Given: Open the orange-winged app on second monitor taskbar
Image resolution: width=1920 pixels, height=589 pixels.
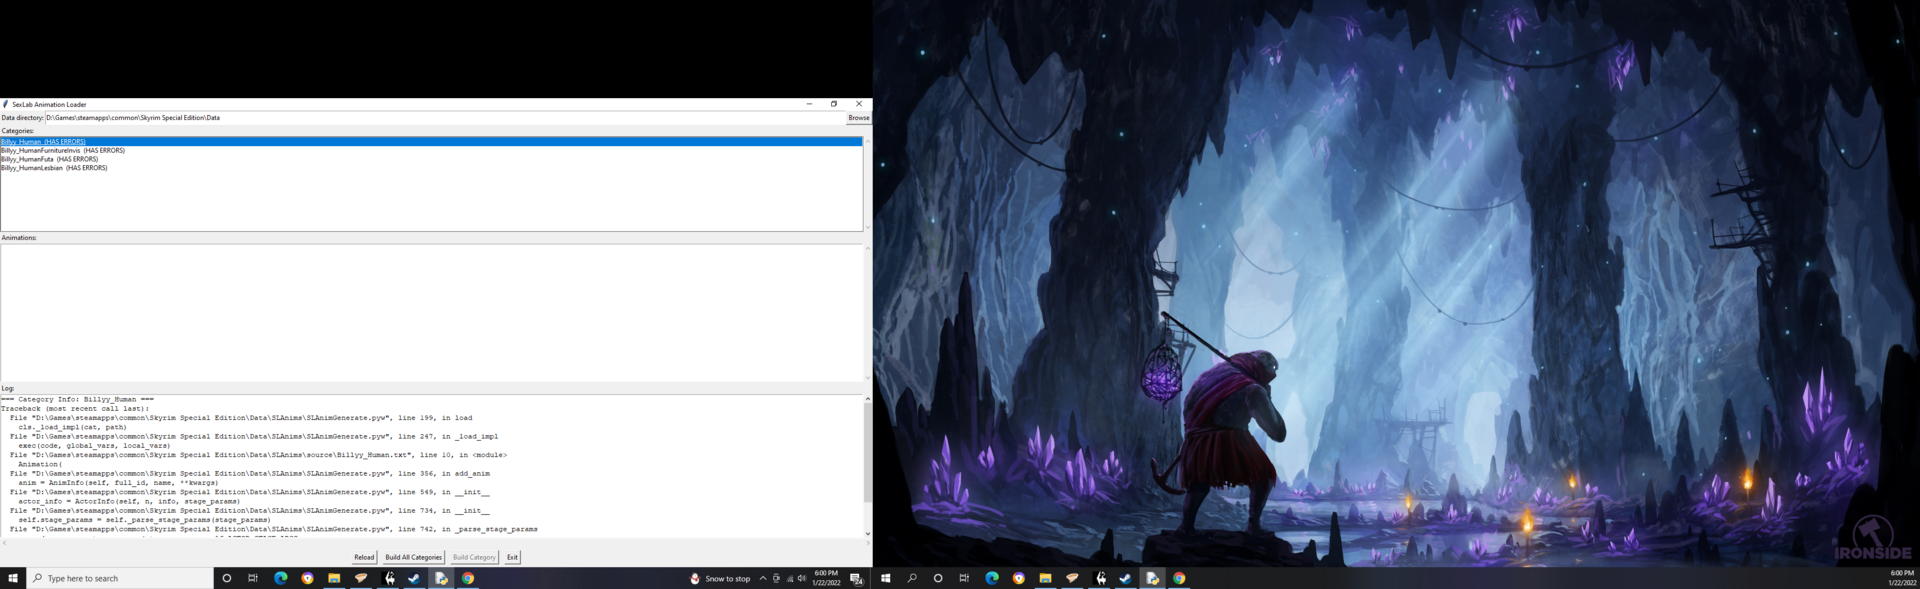Looking at the screenshot, I should tap(1072, 578).
